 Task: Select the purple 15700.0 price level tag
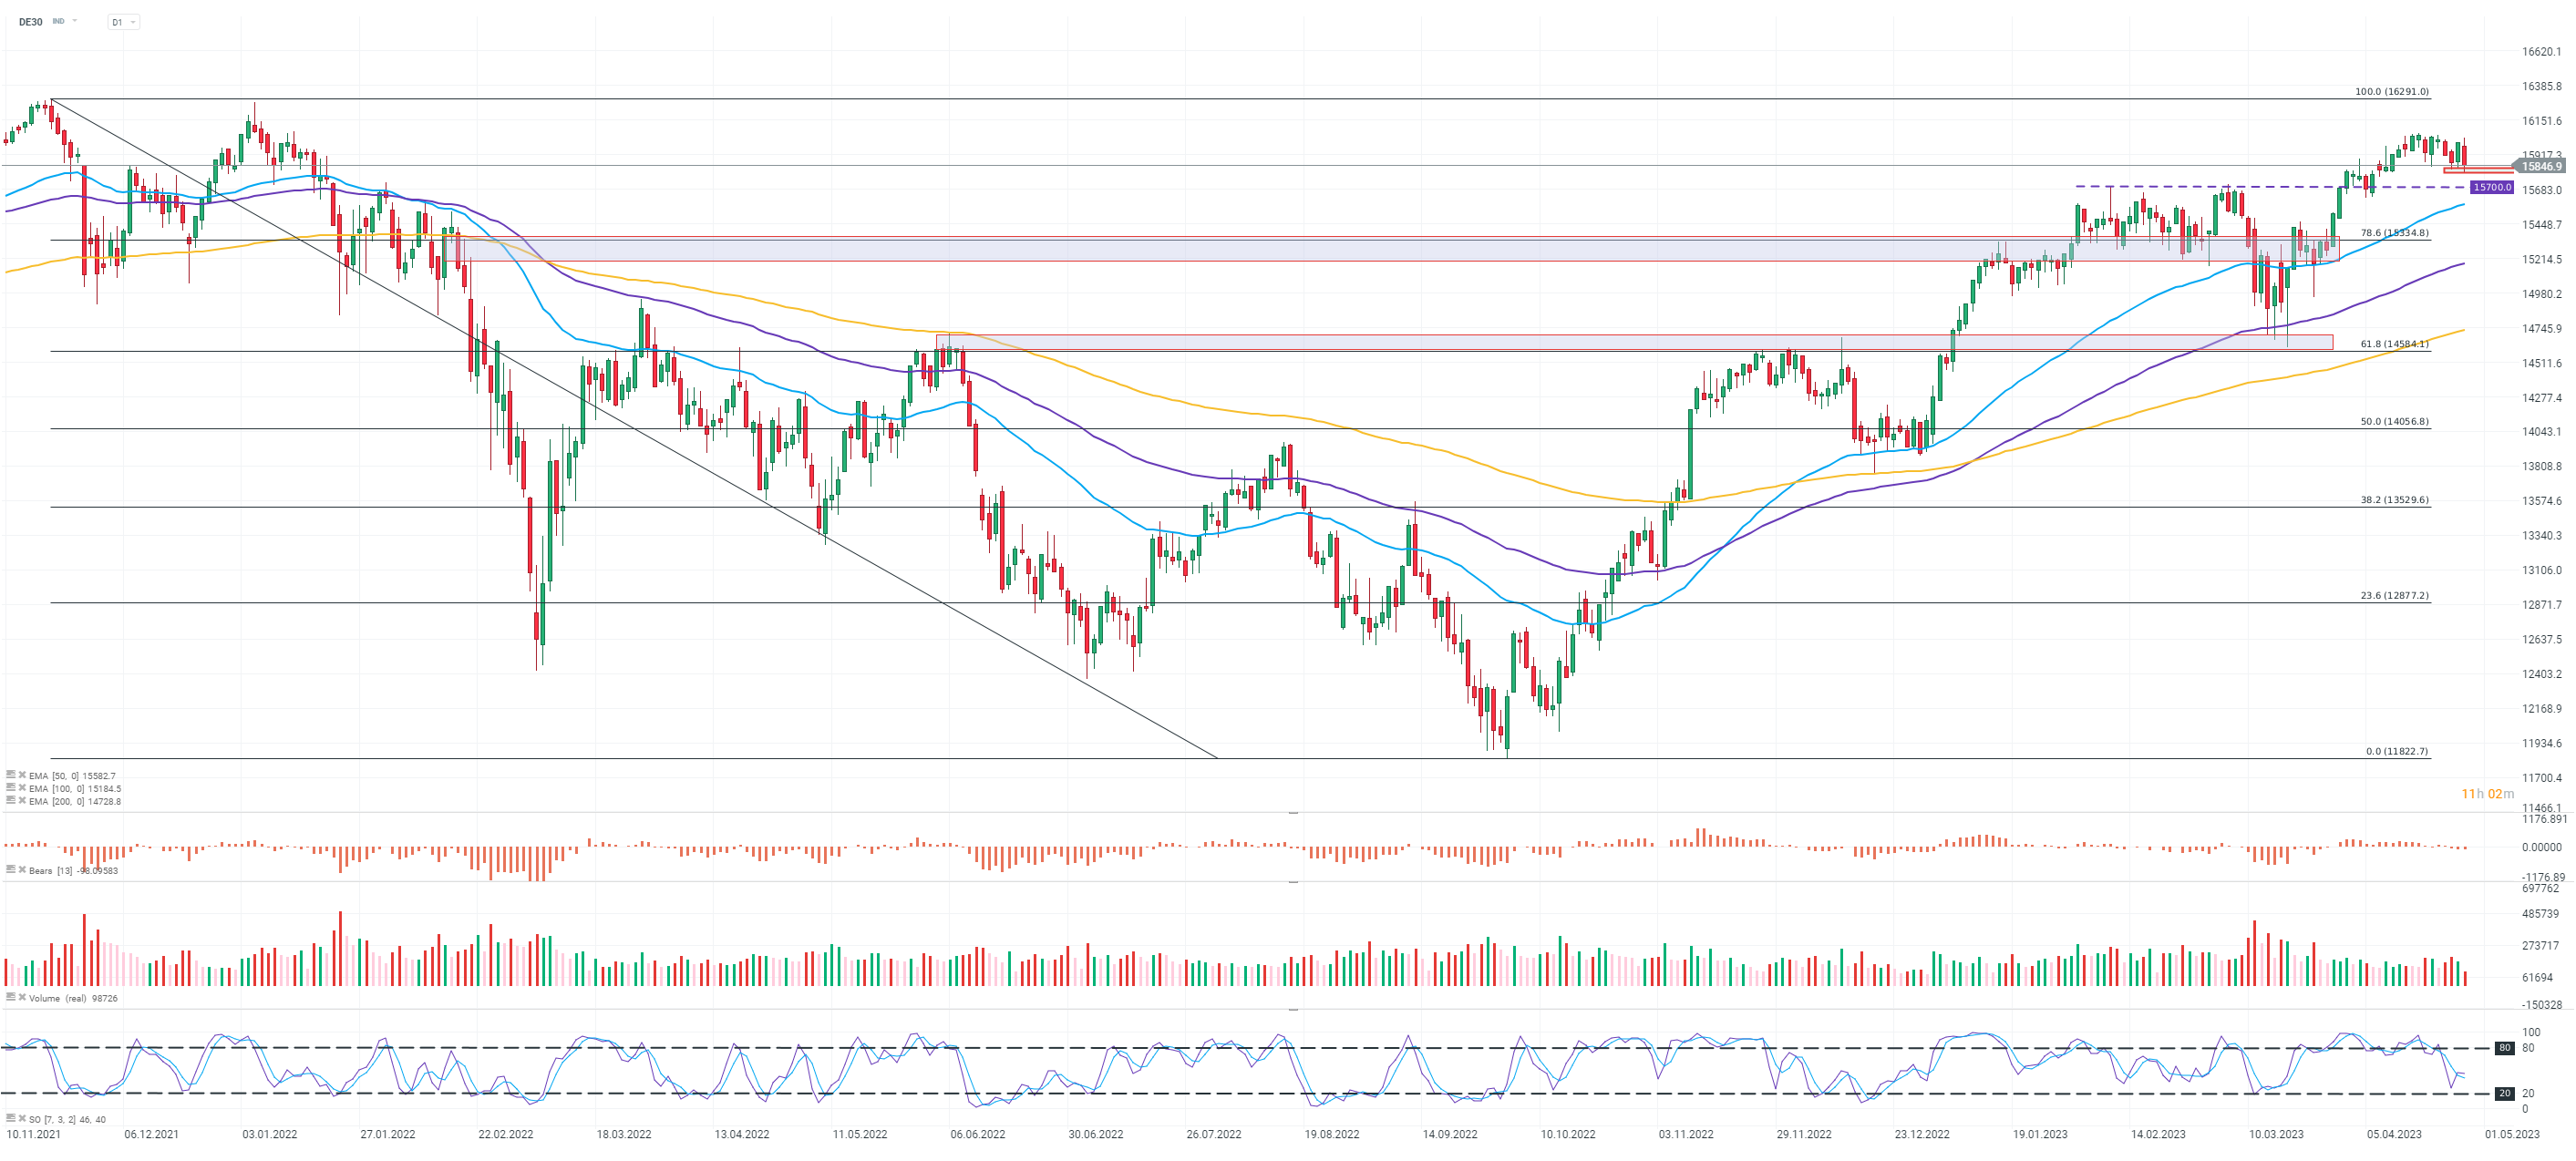[2491, 187]
